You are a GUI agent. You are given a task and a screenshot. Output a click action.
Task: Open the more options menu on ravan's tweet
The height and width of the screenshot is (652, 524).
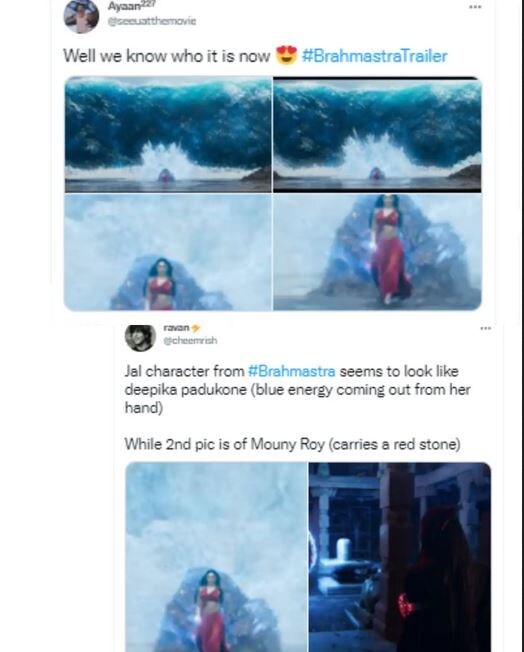point(485,328)
